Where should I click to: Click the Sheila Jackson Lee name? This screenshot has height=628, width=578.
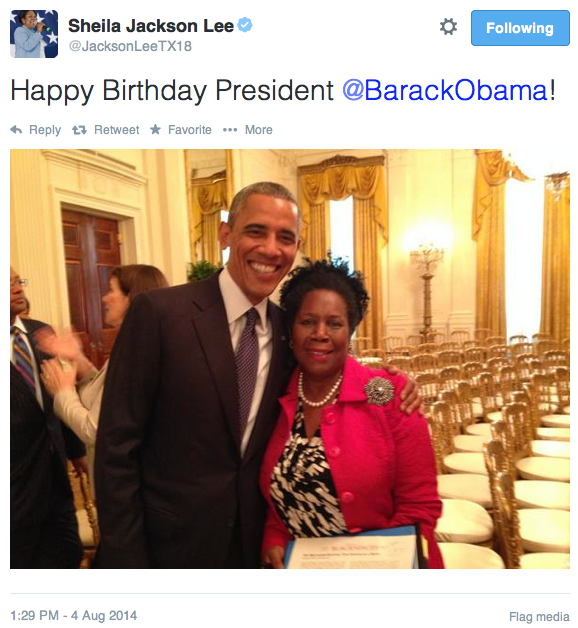coord(151,26)
